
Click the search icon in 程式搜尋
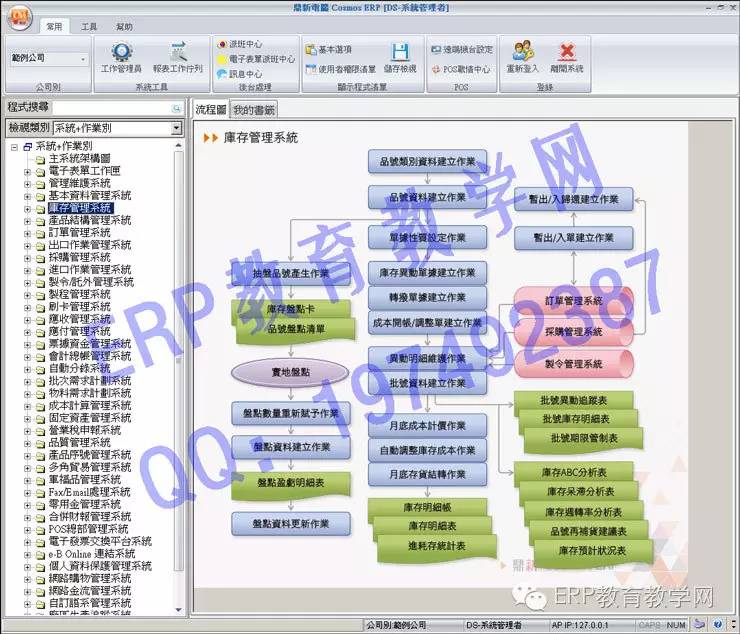(177, 107)
